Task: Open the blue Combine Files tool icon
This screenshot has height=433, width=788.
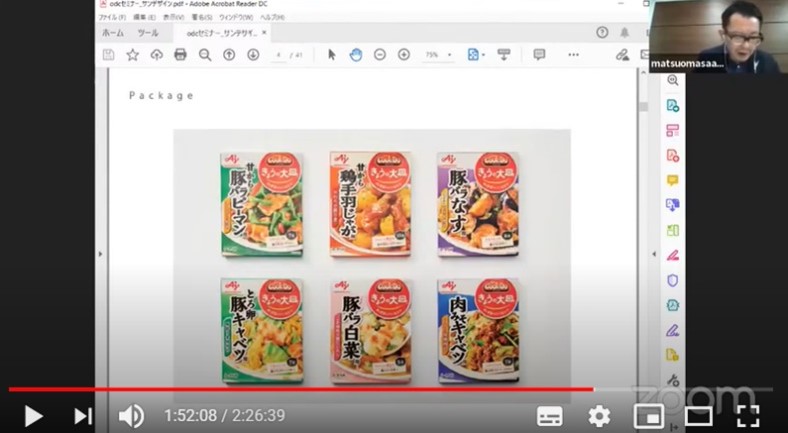Action: (x=672, y=204)
